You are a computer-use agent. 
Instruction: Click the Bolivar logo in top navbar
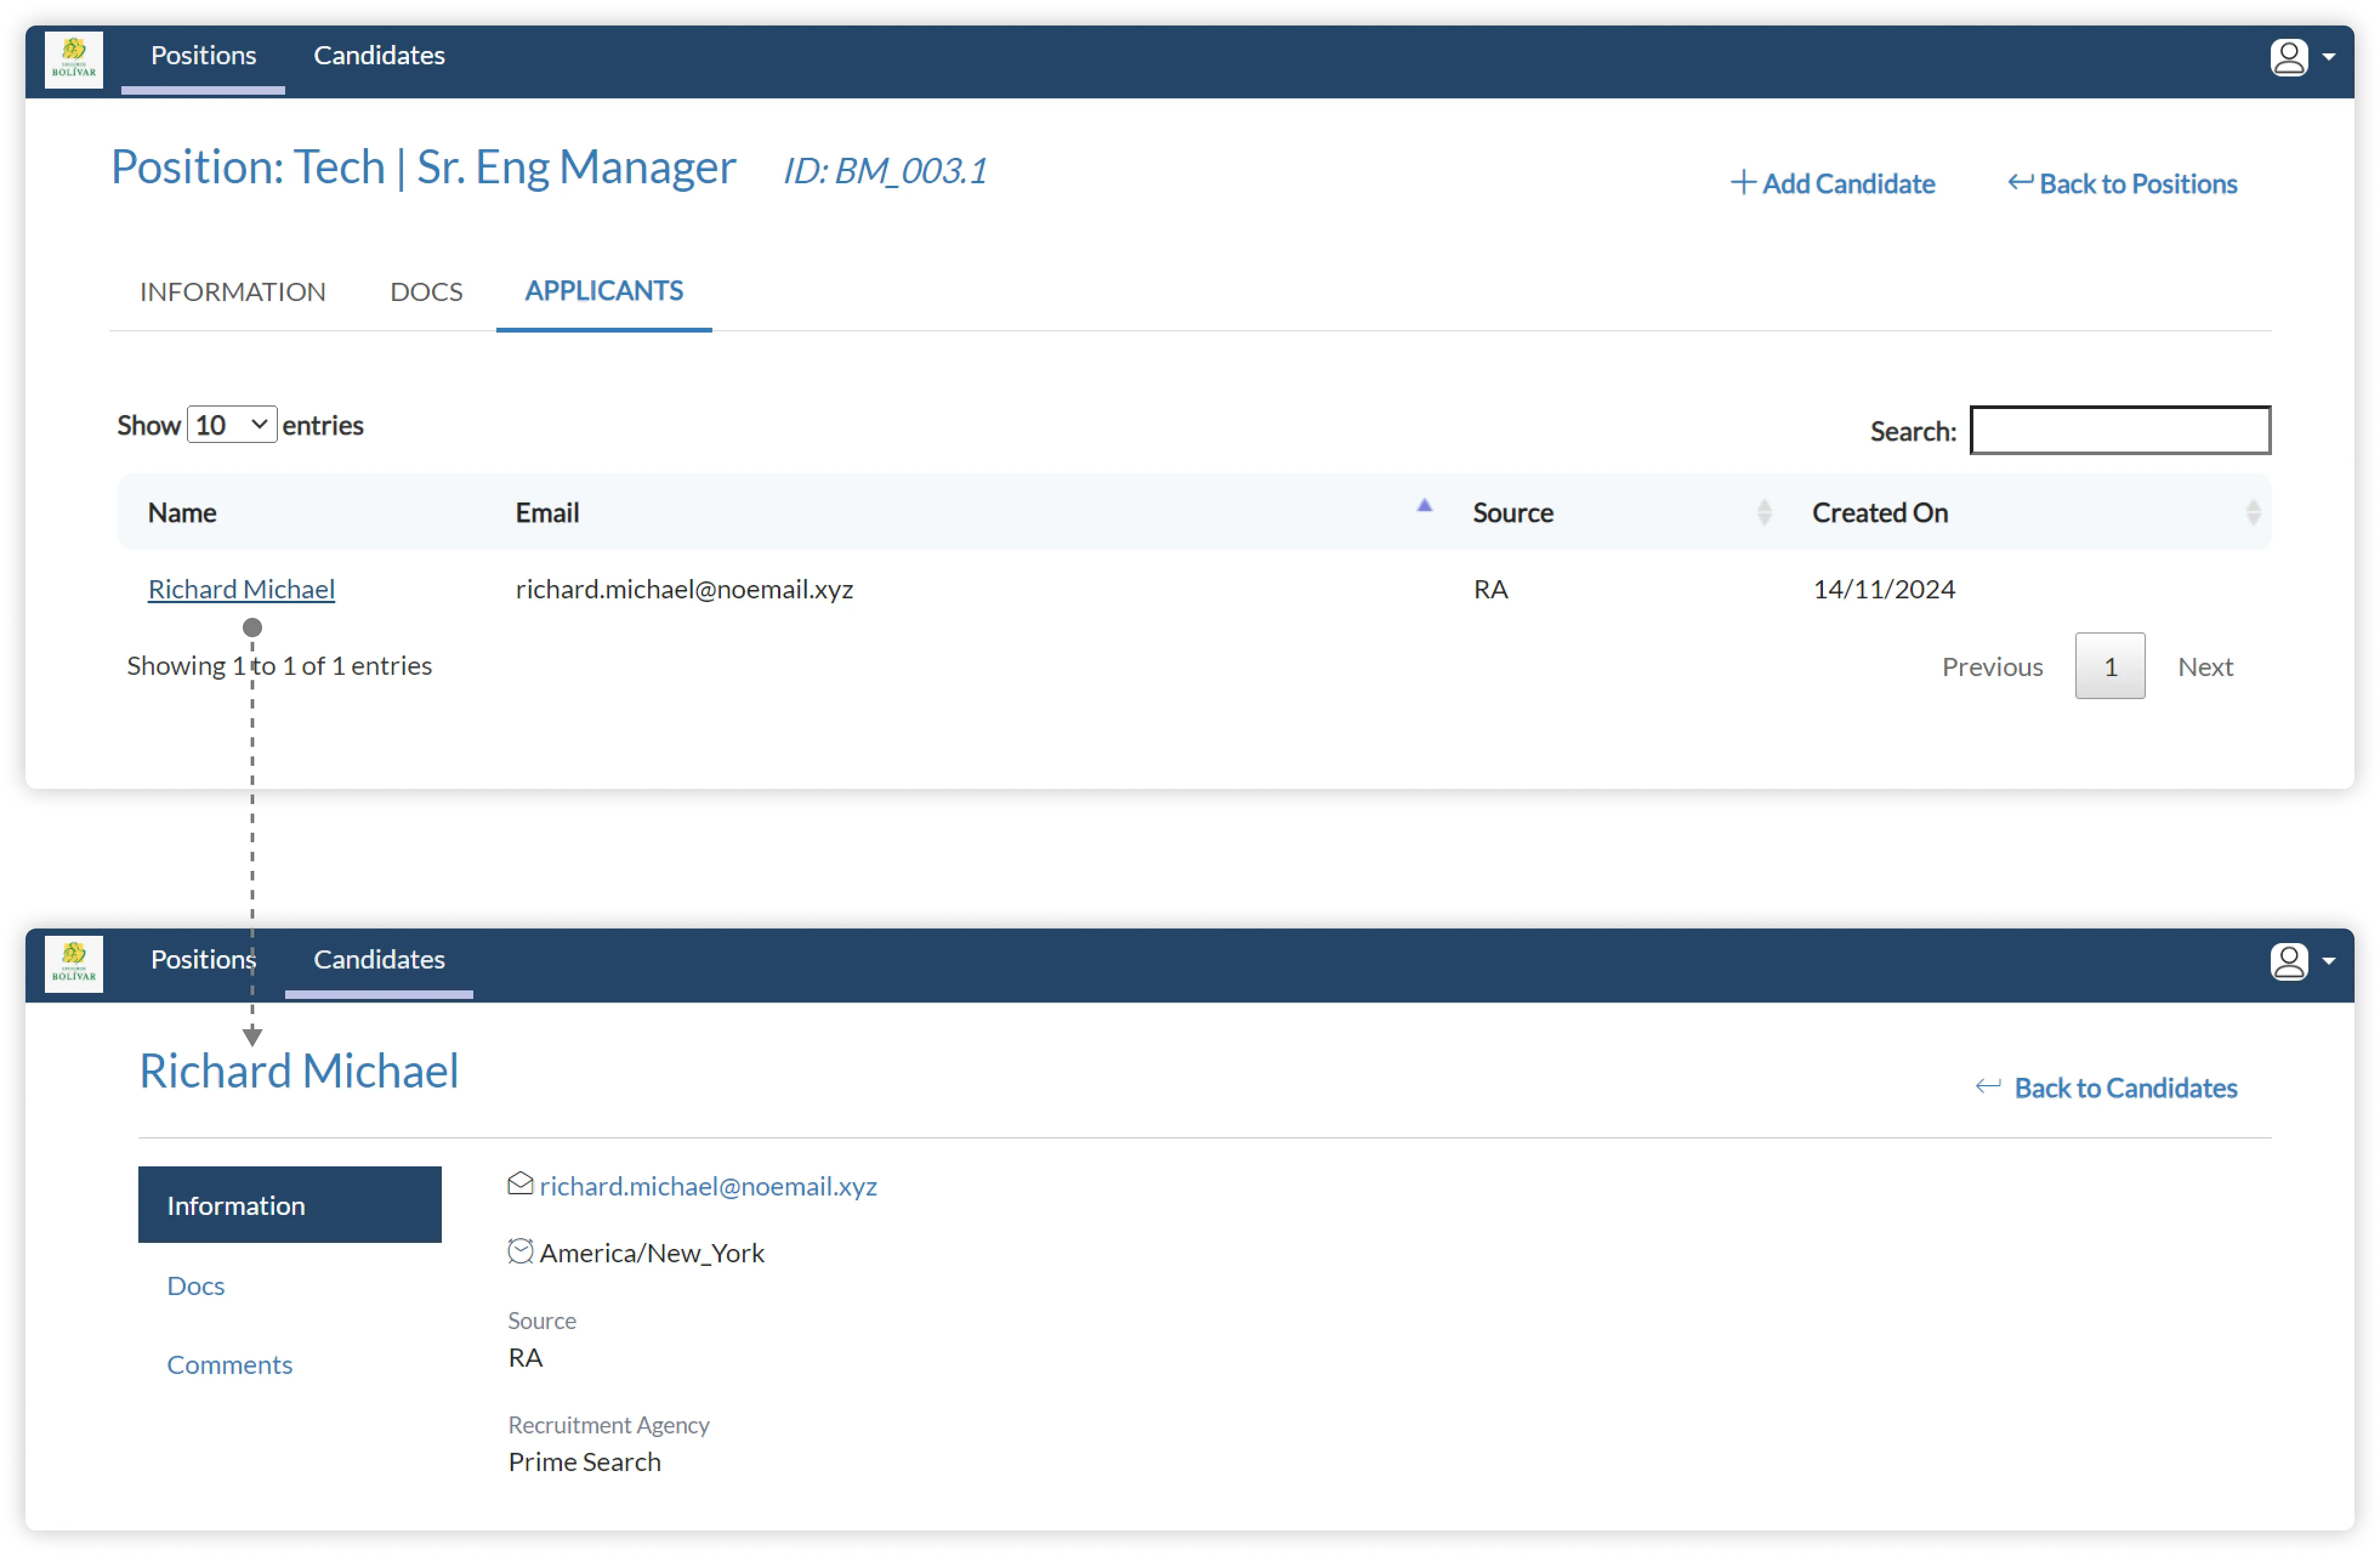pos(74,60)
